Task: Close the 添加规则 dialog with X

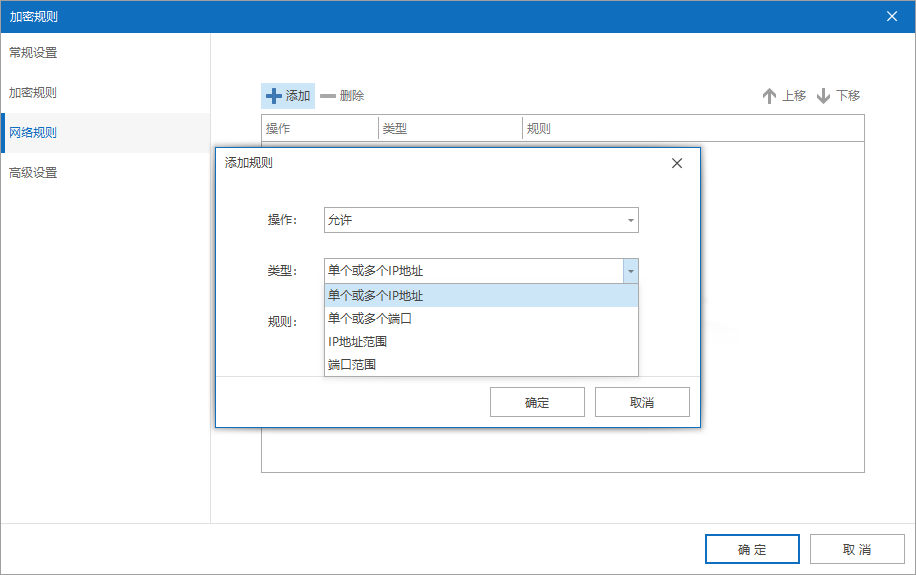Action: tap(677, 163)
